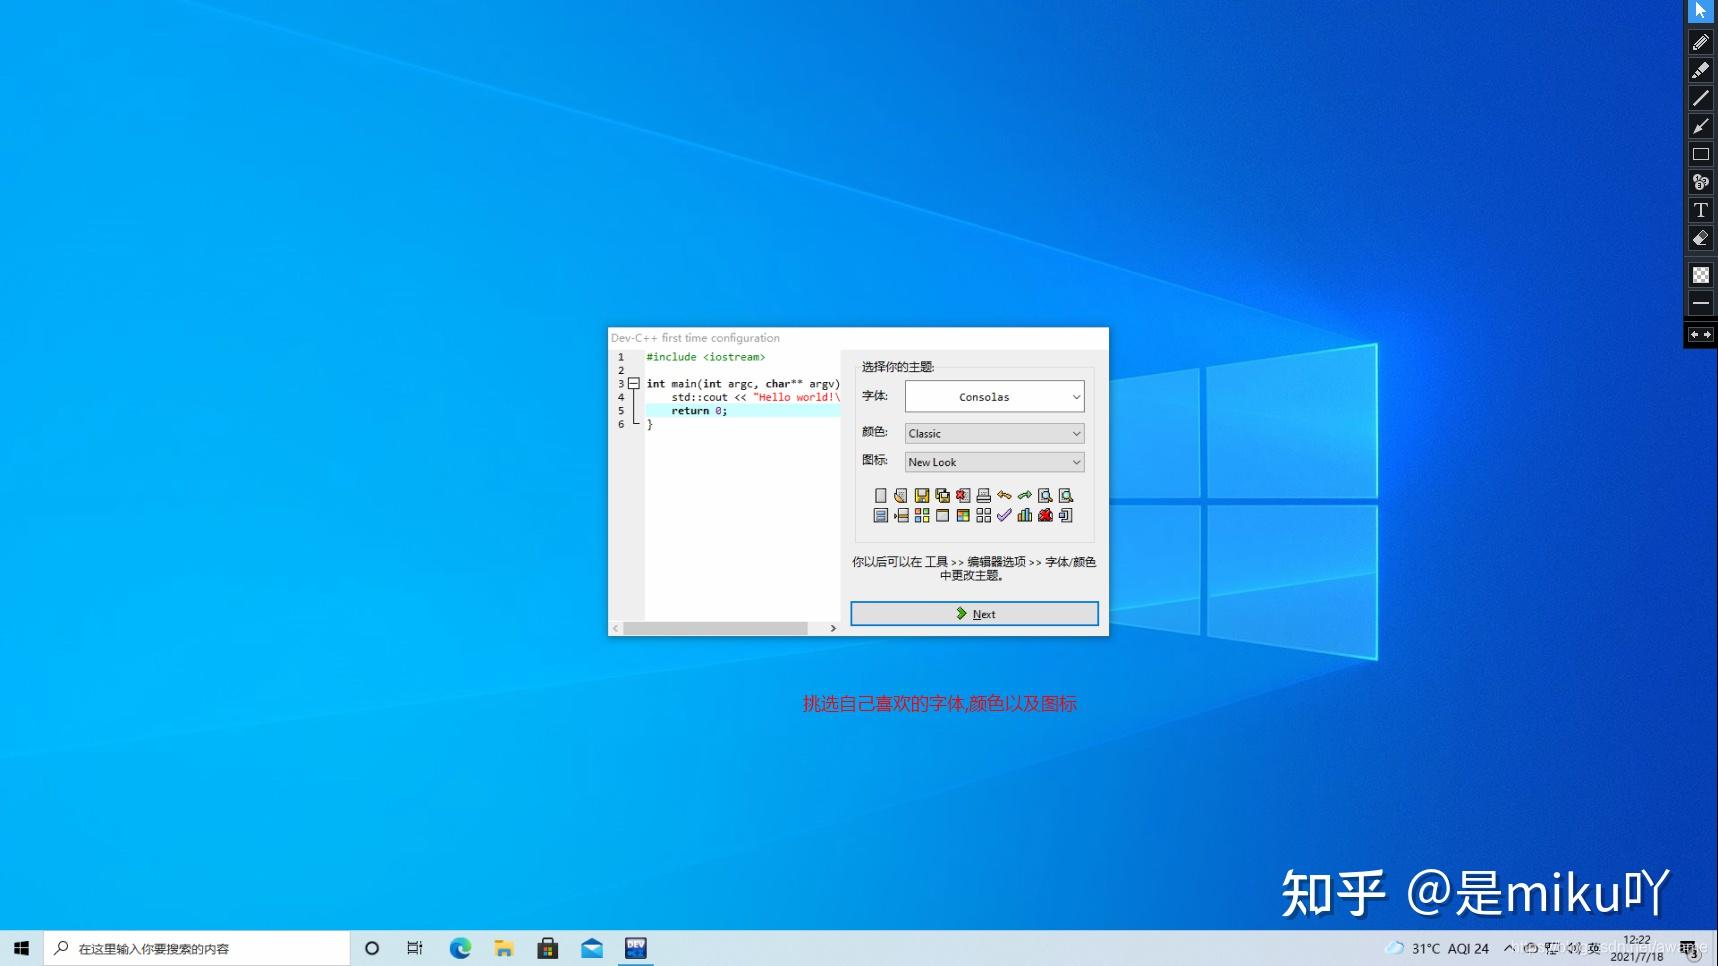
Task: Click the Next button in the configuration dialog
Action: click(974, 613)
